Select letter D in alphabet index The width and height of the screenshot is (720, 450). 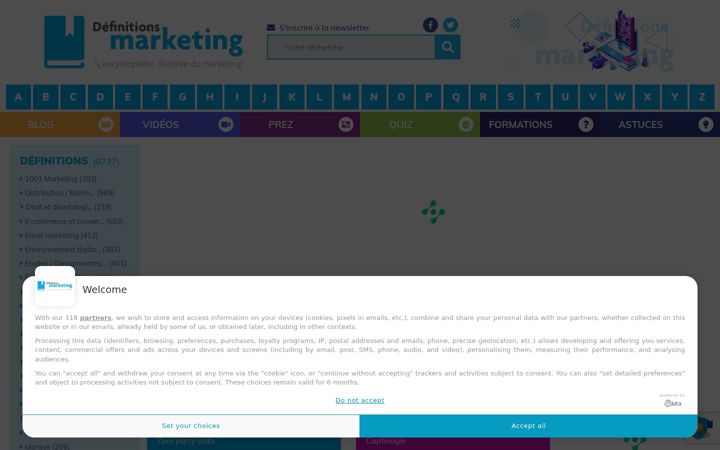100,97
